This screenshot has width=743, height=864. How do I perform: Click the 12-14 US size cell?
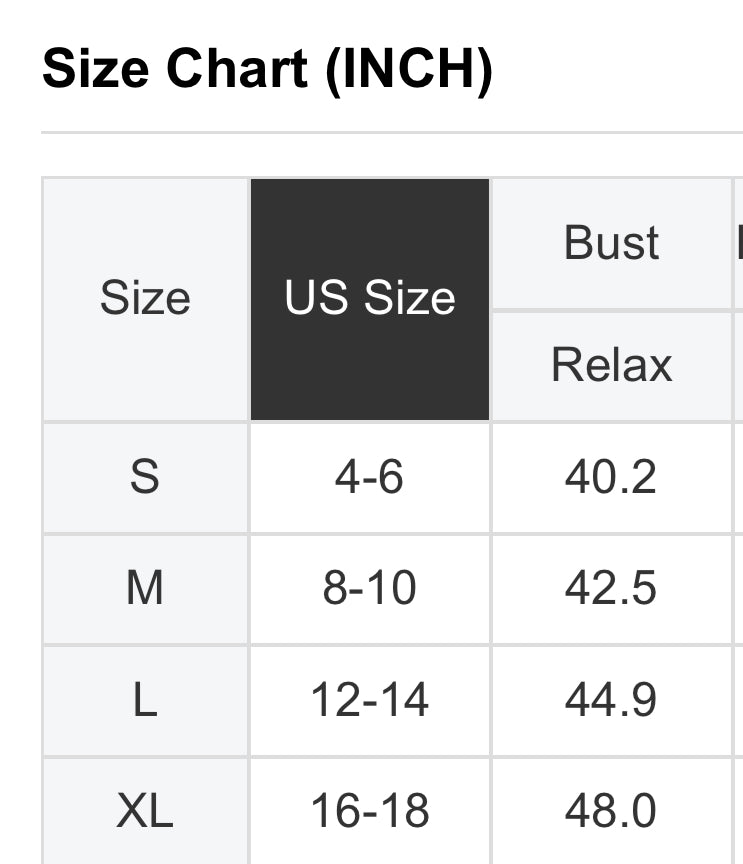(369, 700)
